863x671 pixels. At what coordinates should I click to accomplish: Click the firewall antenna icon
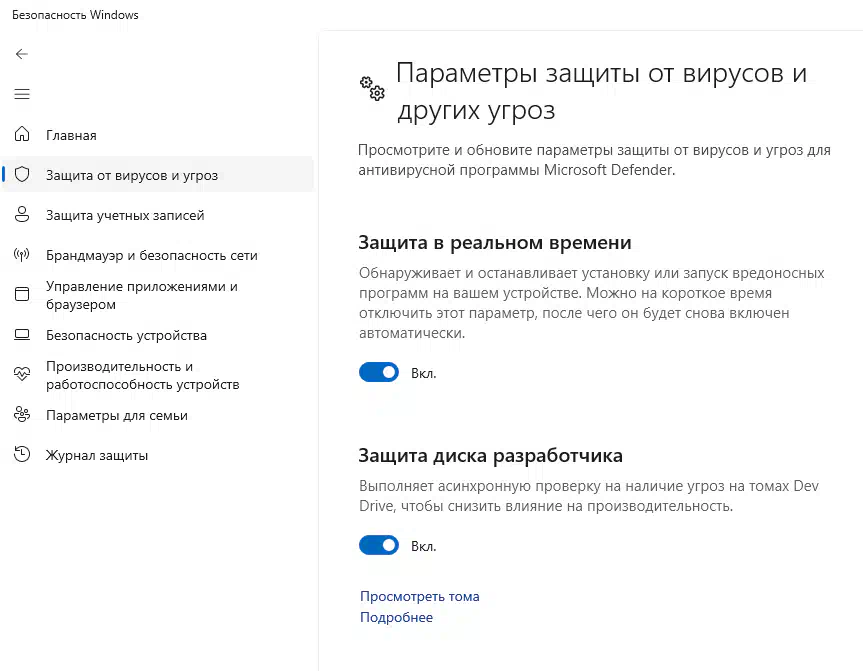point(22,255)
